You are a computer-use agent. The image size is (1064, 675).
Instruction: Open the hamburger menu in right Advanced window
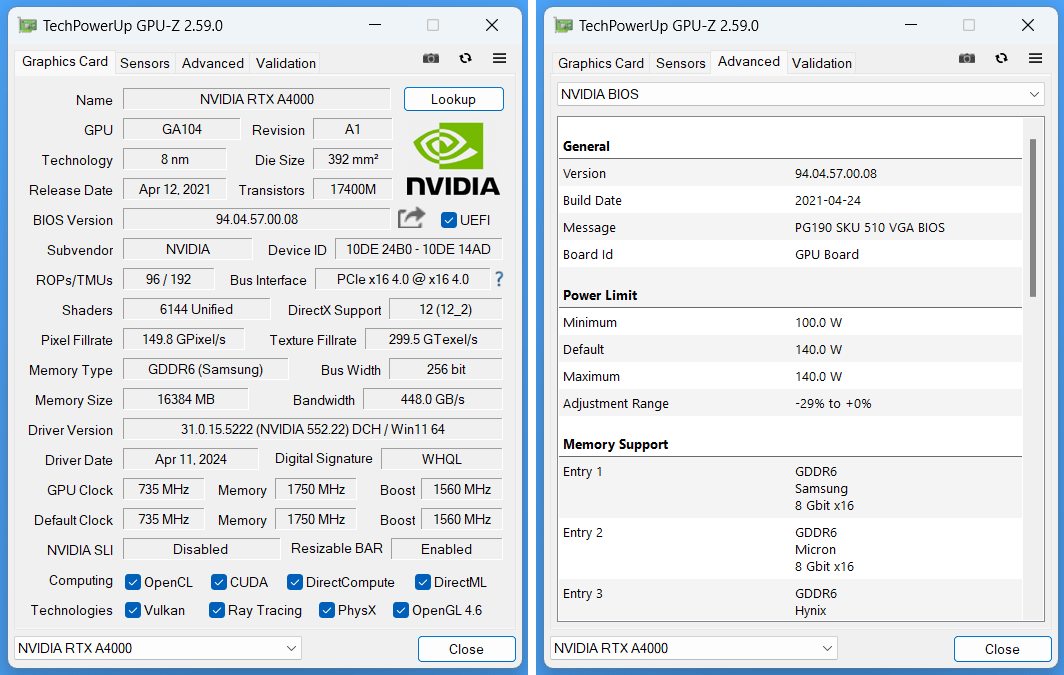[x=1036, y=58]
